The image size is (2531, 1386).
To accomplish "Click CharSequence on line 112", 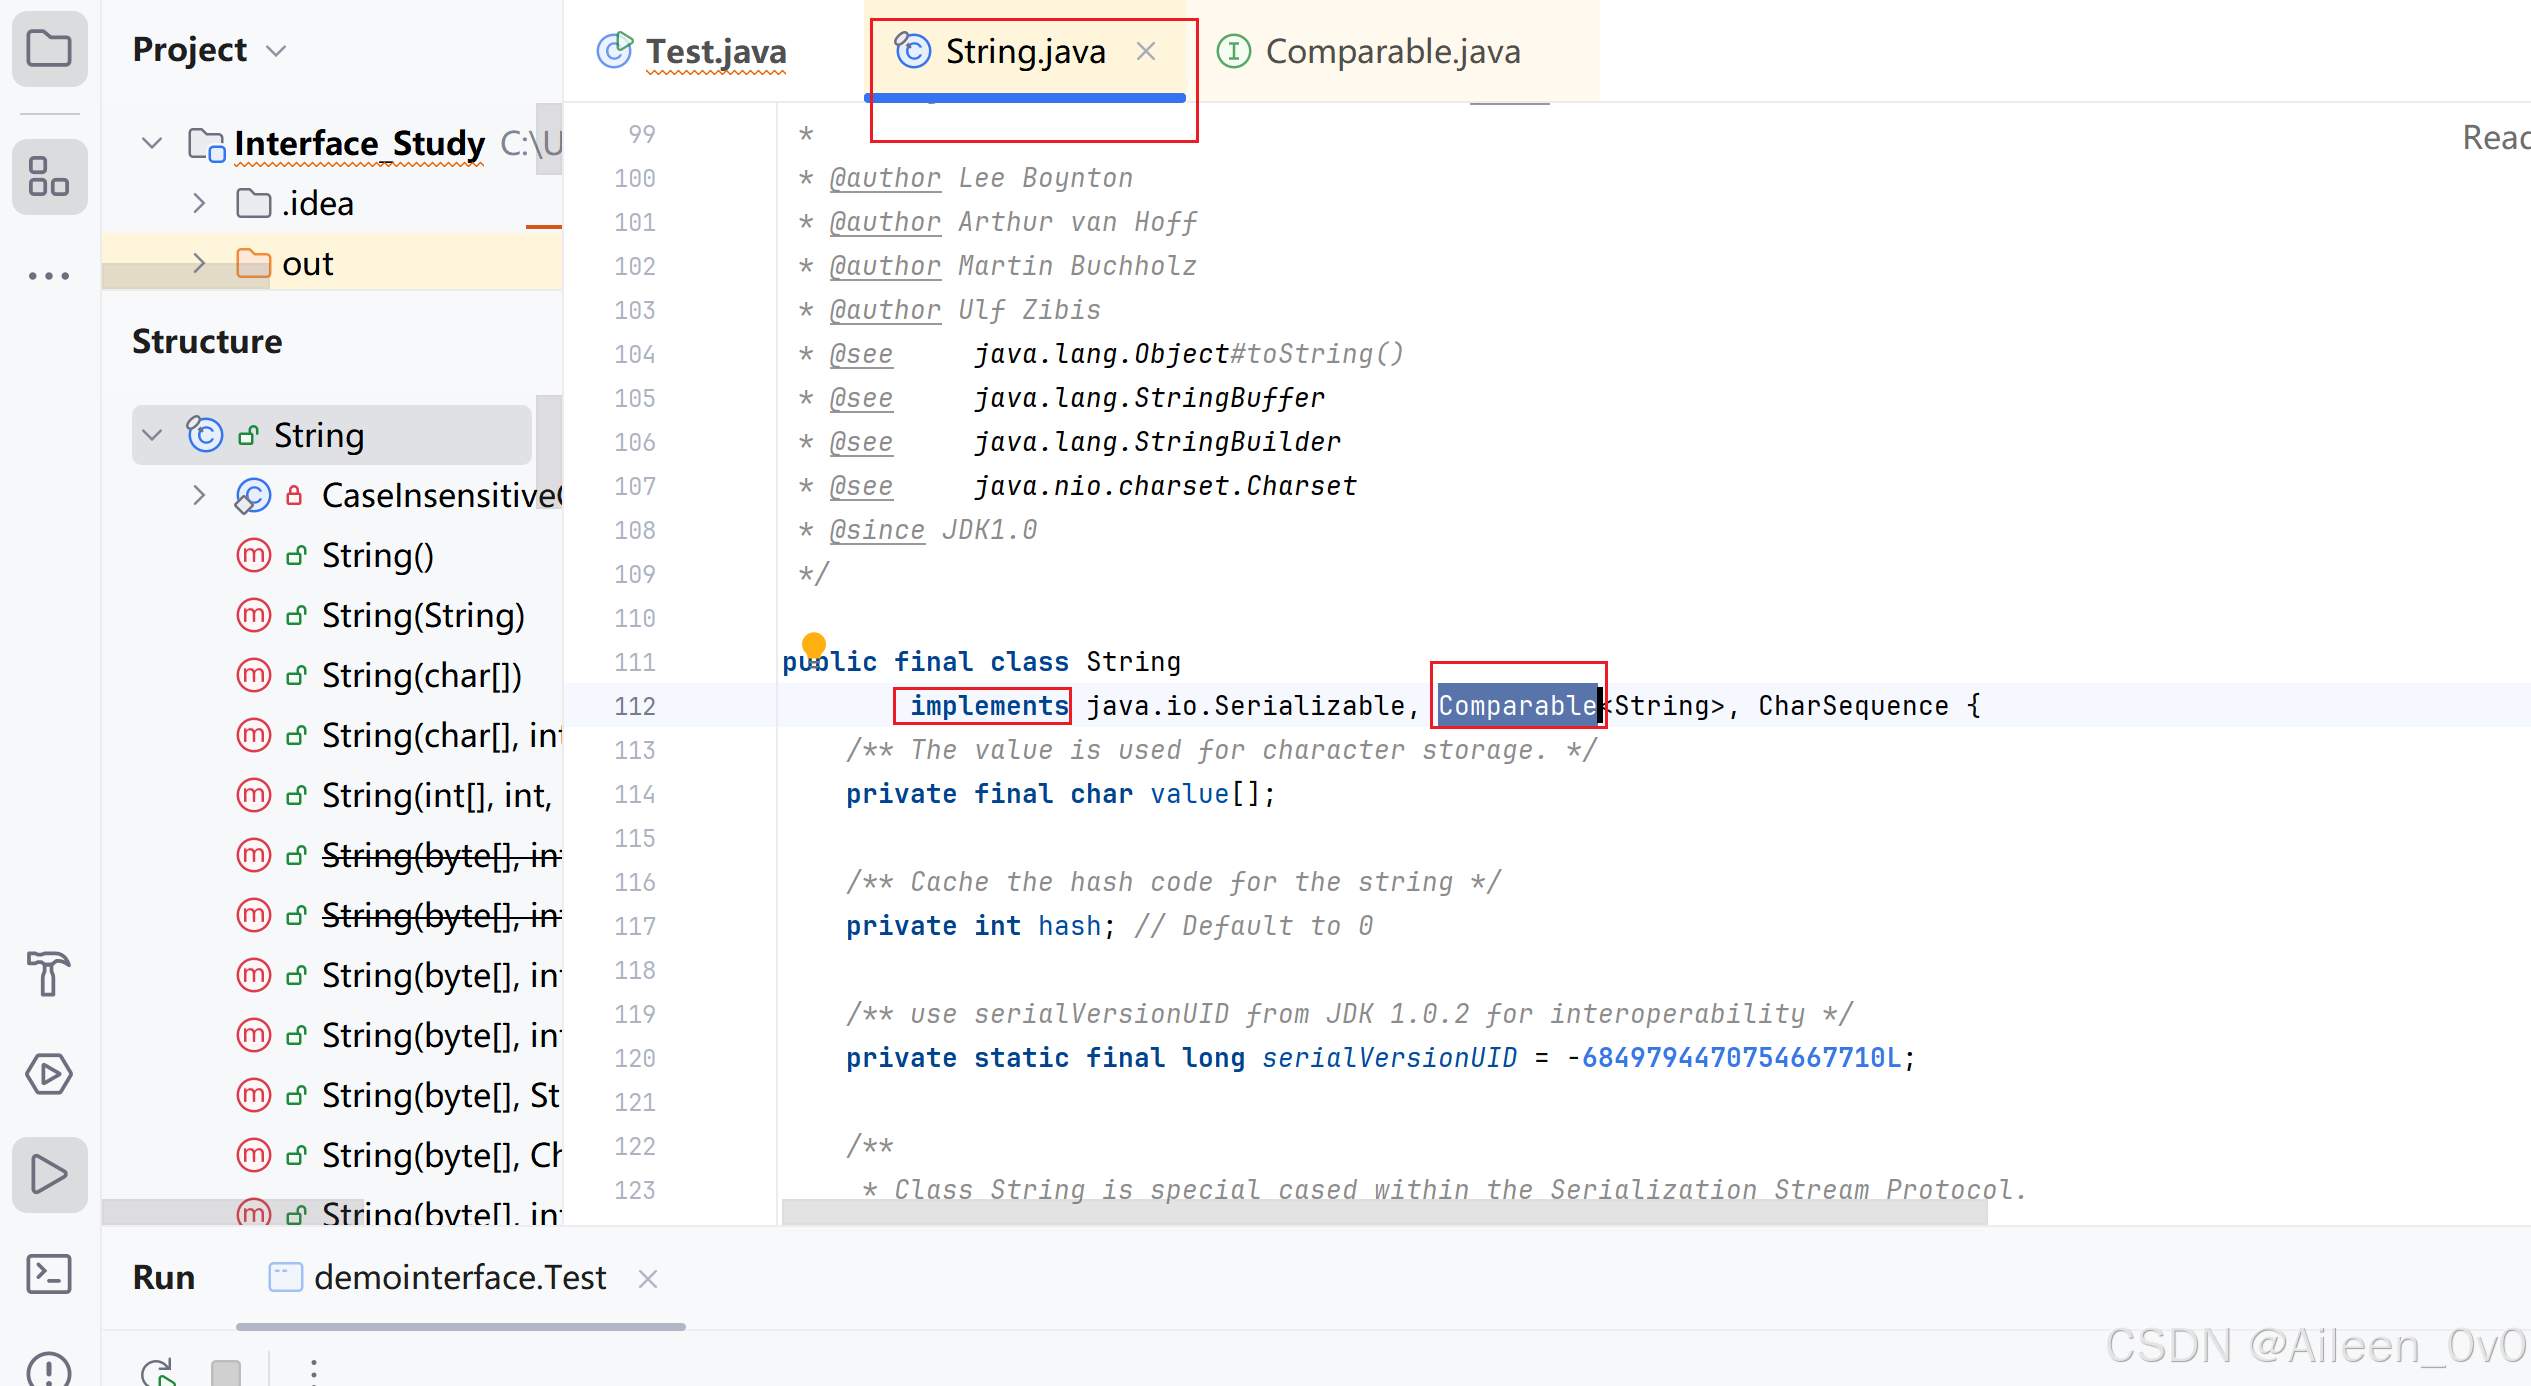I will pos(1853,706).
